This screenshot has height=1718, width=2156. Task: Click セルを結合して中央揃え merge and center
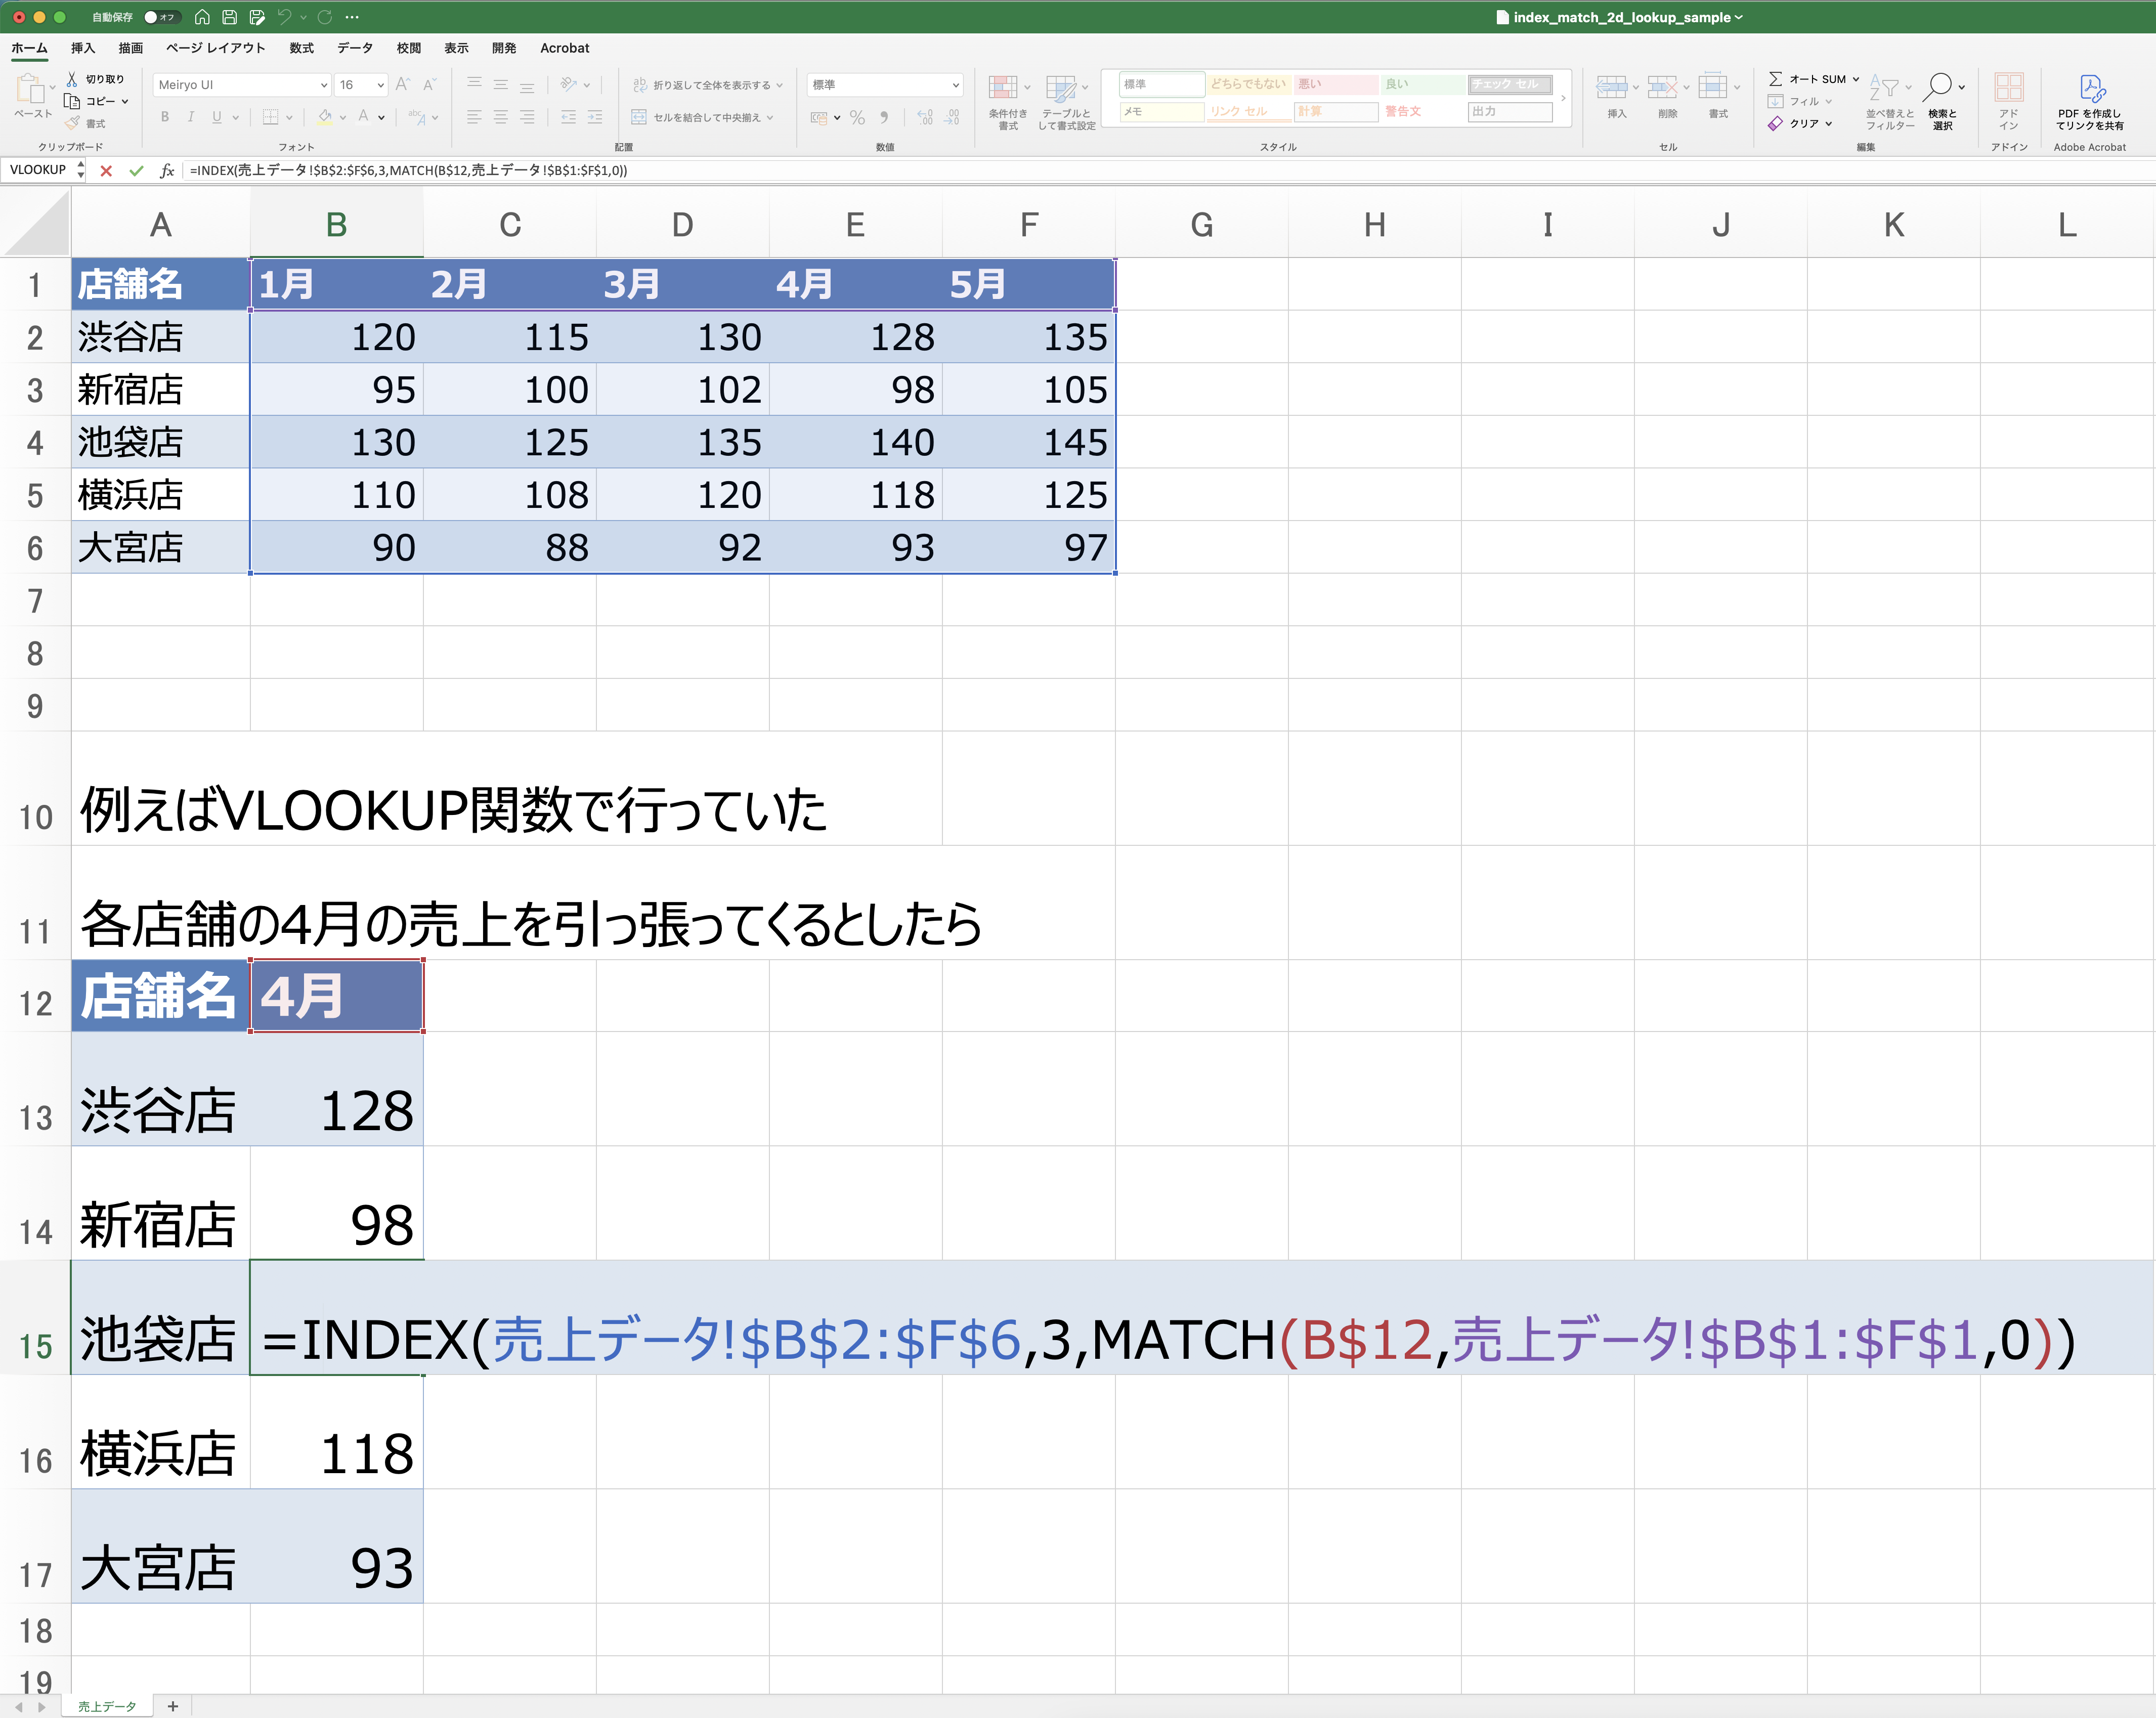pyautogui.click(x=702, y=117)
